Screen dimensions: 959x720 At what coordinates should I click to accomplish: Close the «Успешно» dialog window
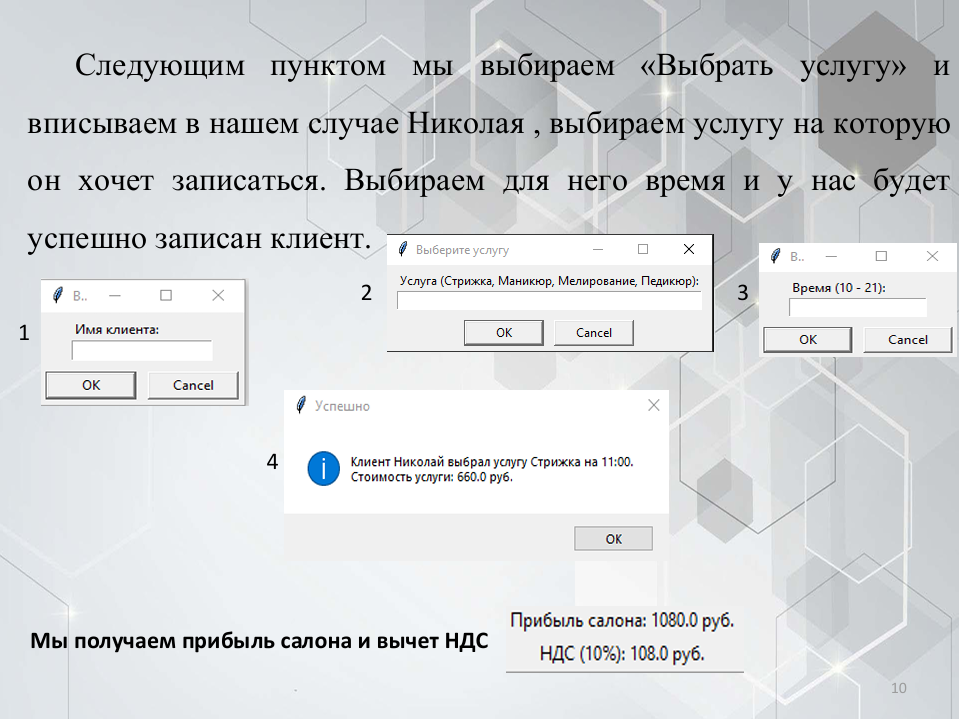653,405
